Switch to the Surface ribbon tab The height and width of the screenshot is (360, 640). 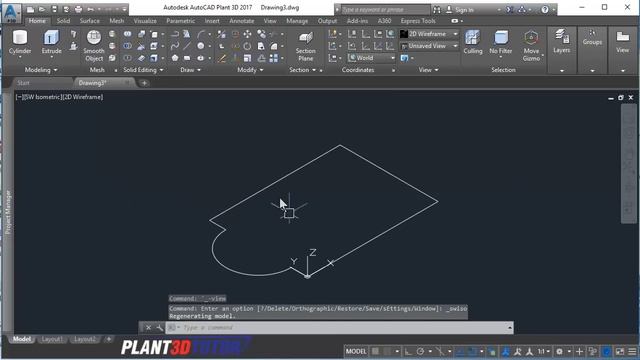89,21
